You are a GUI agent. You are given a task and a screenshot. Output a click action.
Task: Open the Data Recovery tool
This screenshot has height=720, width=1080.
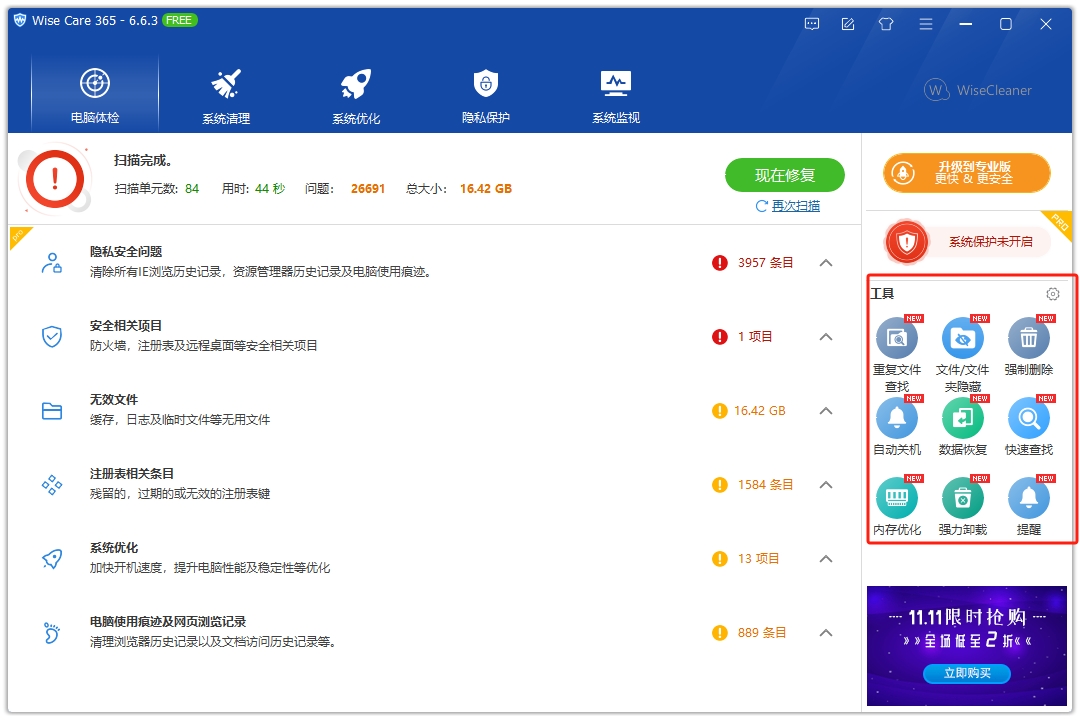pos(962,420)
